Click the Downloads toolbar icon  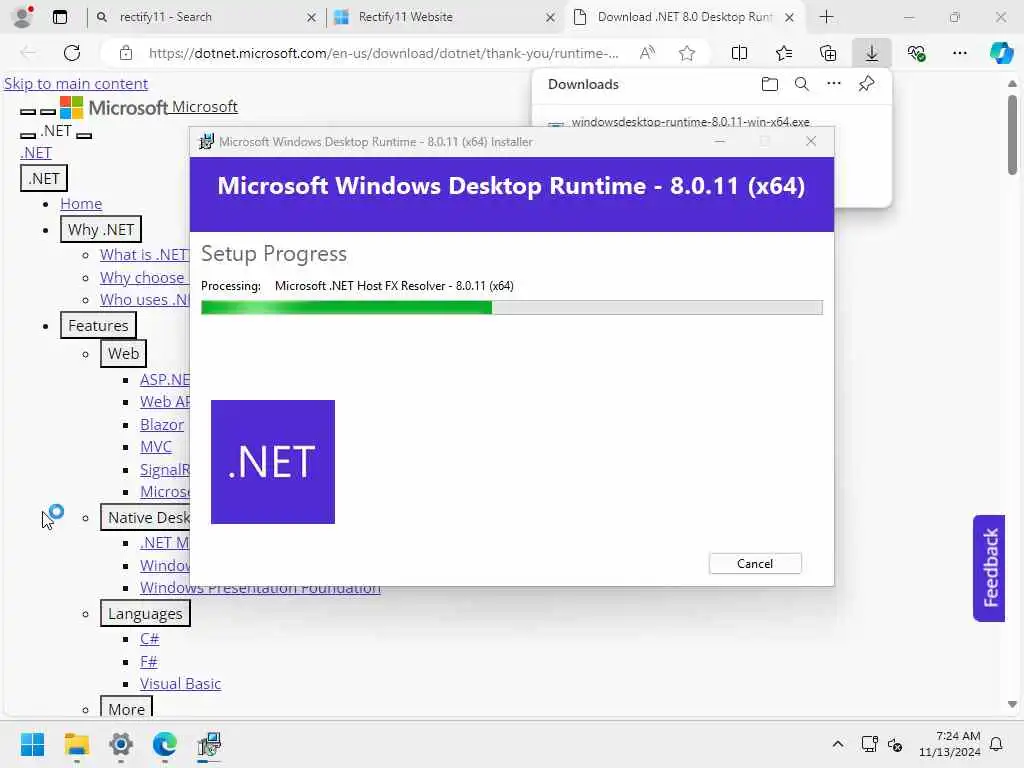coord(871,53)
